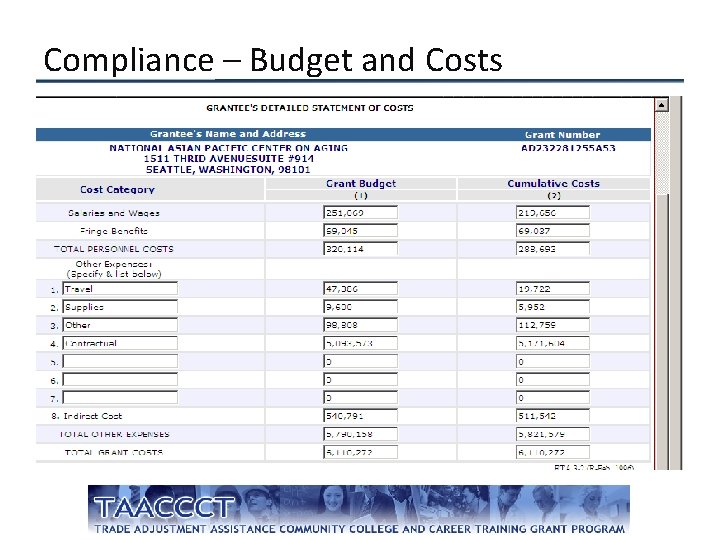Screen dimensions: 720x540
Task: Click the Cost Category column header
Action: (x=117, y=189)
